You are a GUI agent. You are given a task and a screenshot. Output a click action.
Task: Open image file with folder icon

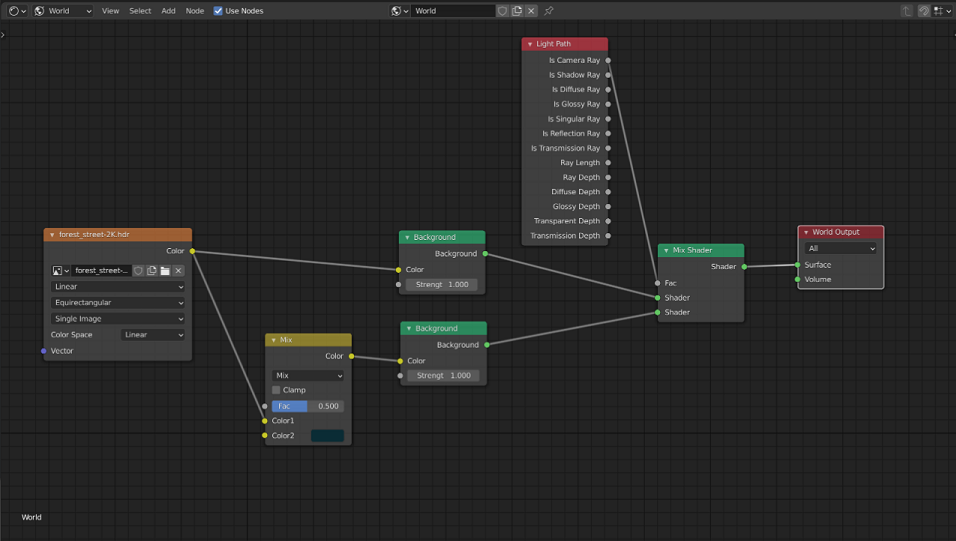coord(165,270)
